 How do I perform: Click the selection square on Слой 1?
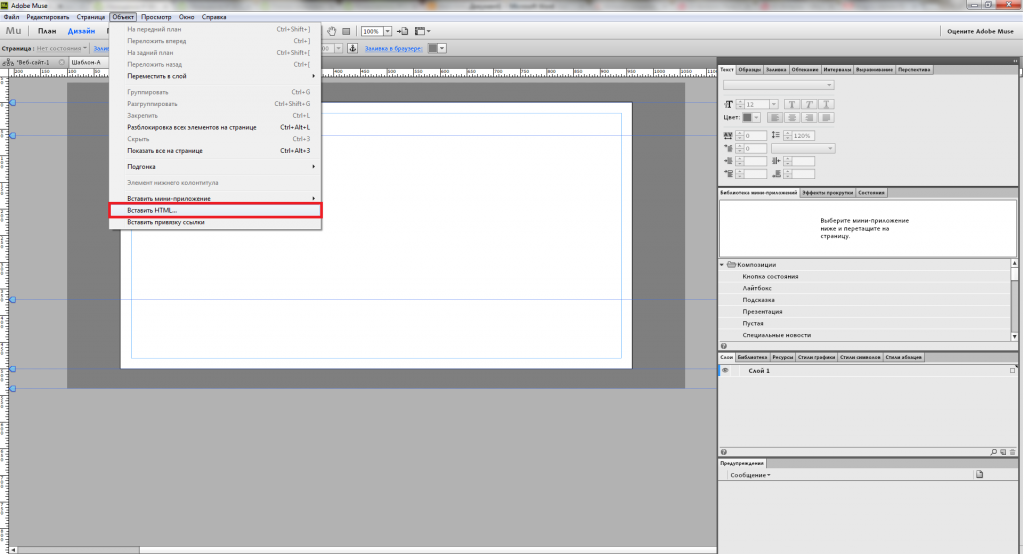(x=1013, y=371)
